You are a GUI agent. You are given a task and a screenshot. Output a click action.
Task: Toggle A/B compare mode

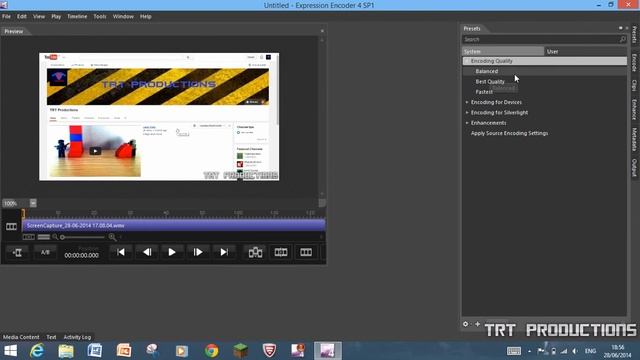45,253
